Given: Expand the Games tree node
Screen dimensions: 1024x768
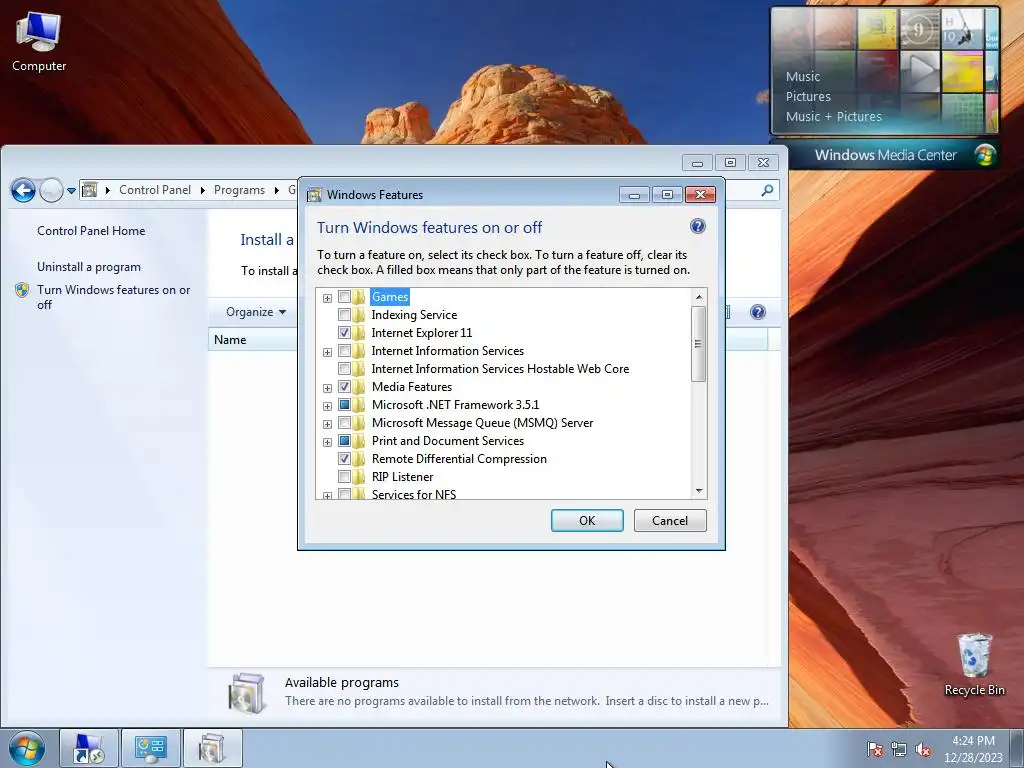Looking at the screenshot, I should [x=327, y=298].
